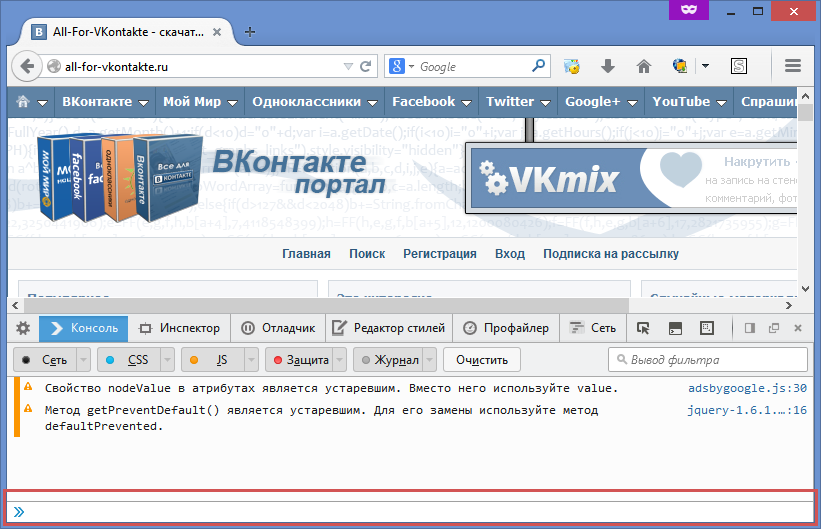This screenshot has height=529, width=821.
Task: Open the Профайлер tab
Action: tap(506, 328)
